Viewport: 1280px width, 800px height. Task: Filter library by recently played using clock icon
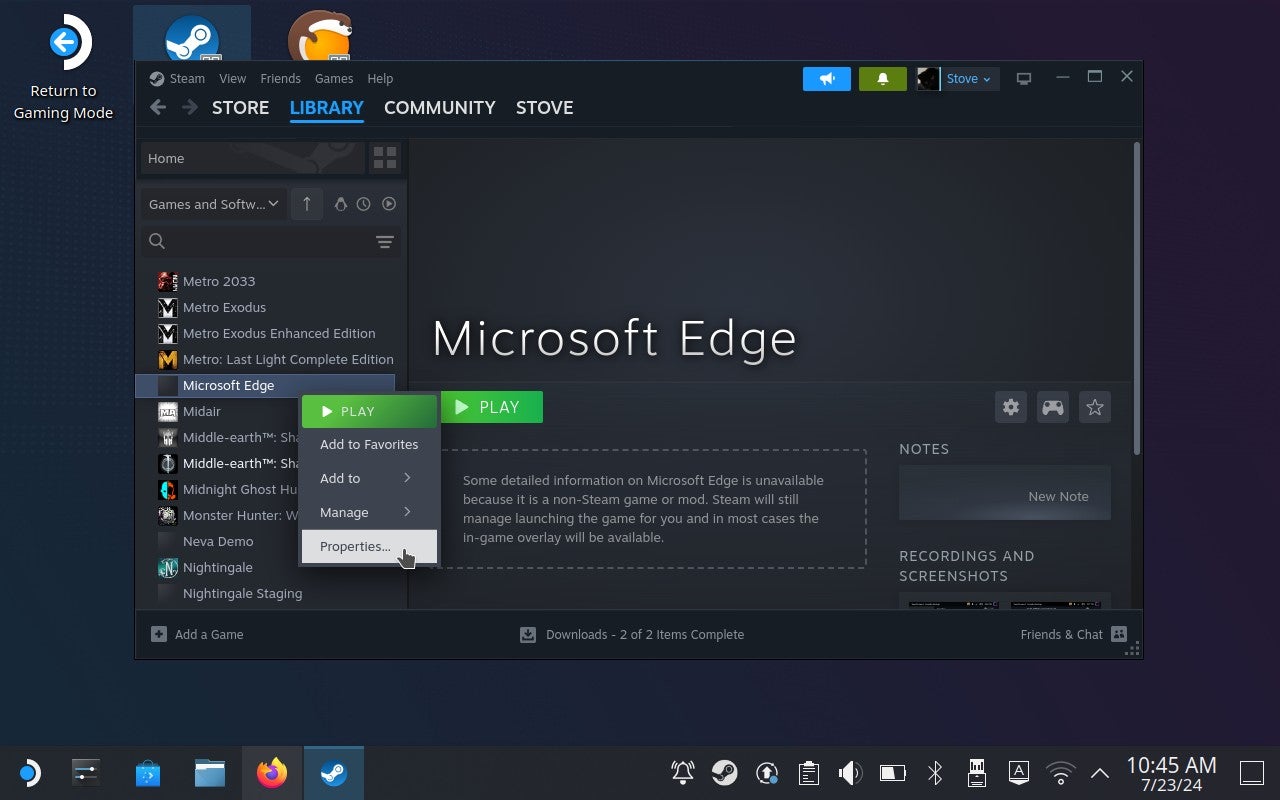(x=364, y=204)
